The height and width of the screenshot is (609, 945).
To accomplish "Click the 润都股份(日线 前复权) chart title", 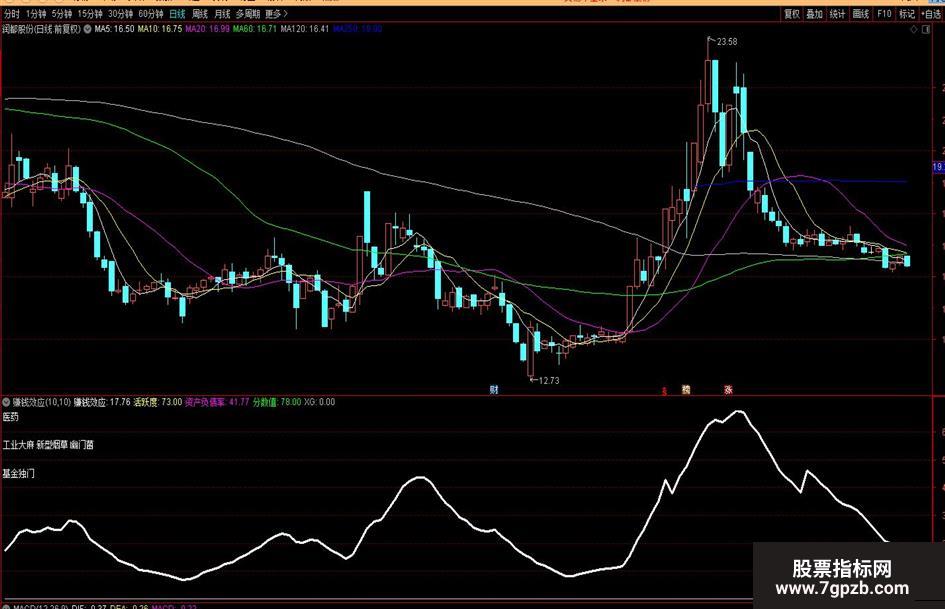I will pyautogui.click(x=42, y=28).
